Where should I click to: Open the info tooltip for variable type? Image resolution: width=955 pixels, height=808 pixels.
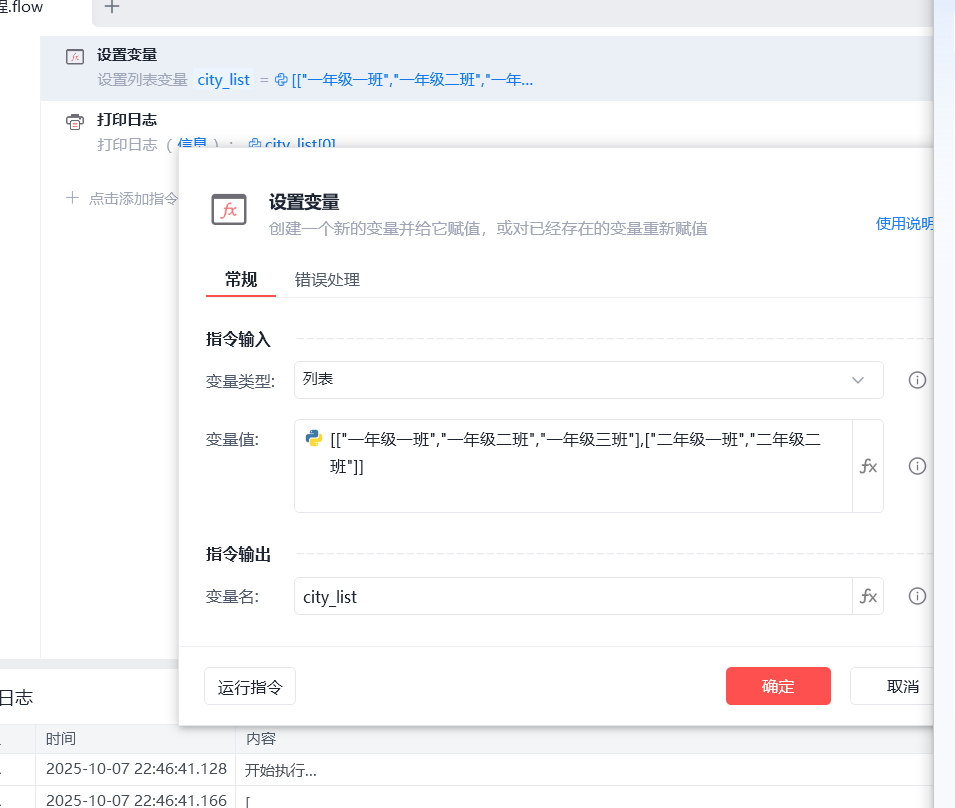point(917,380)
